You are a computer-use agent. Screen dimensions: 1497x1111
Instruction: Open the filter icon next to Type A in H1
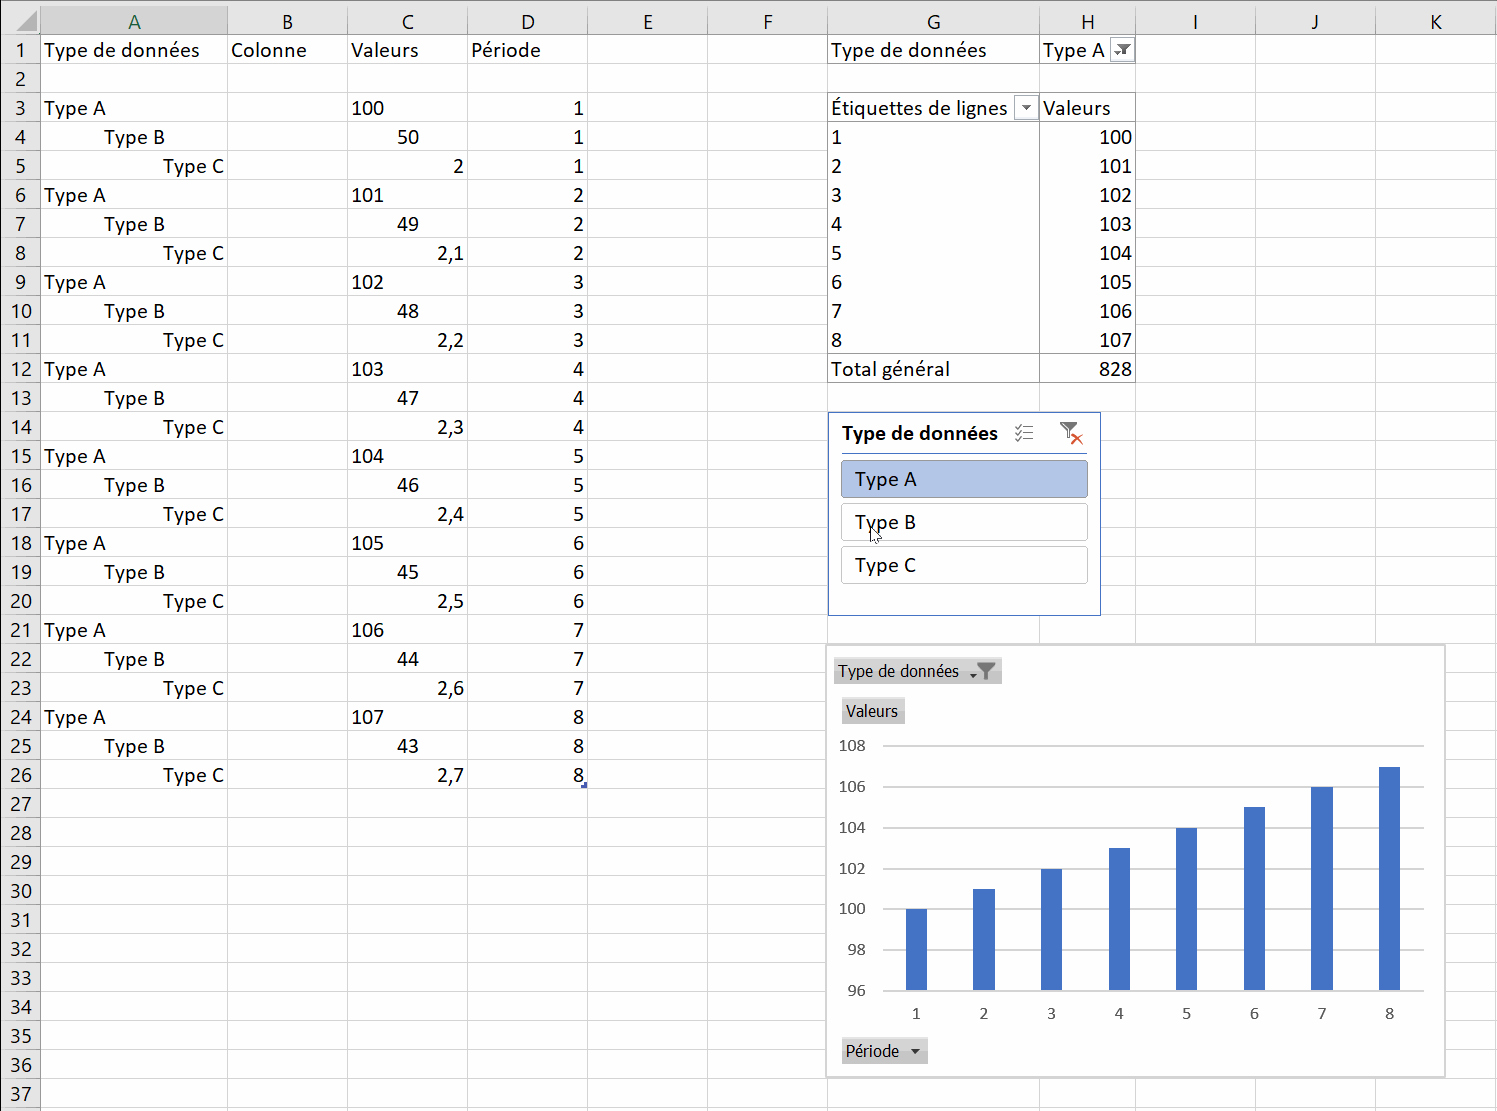click(1123, 50)
